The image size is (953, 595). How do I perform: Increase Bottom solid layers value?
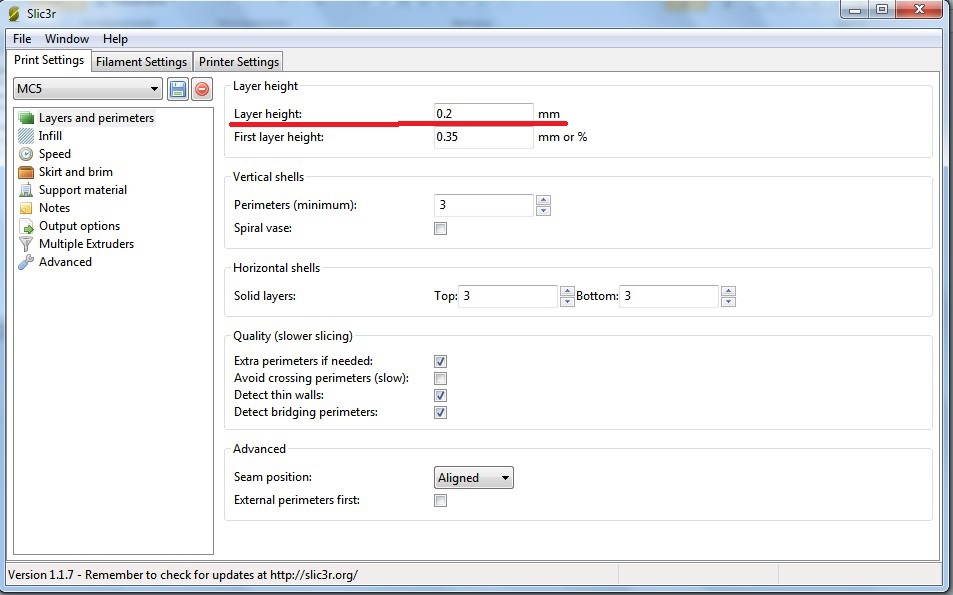coord(728,291)
